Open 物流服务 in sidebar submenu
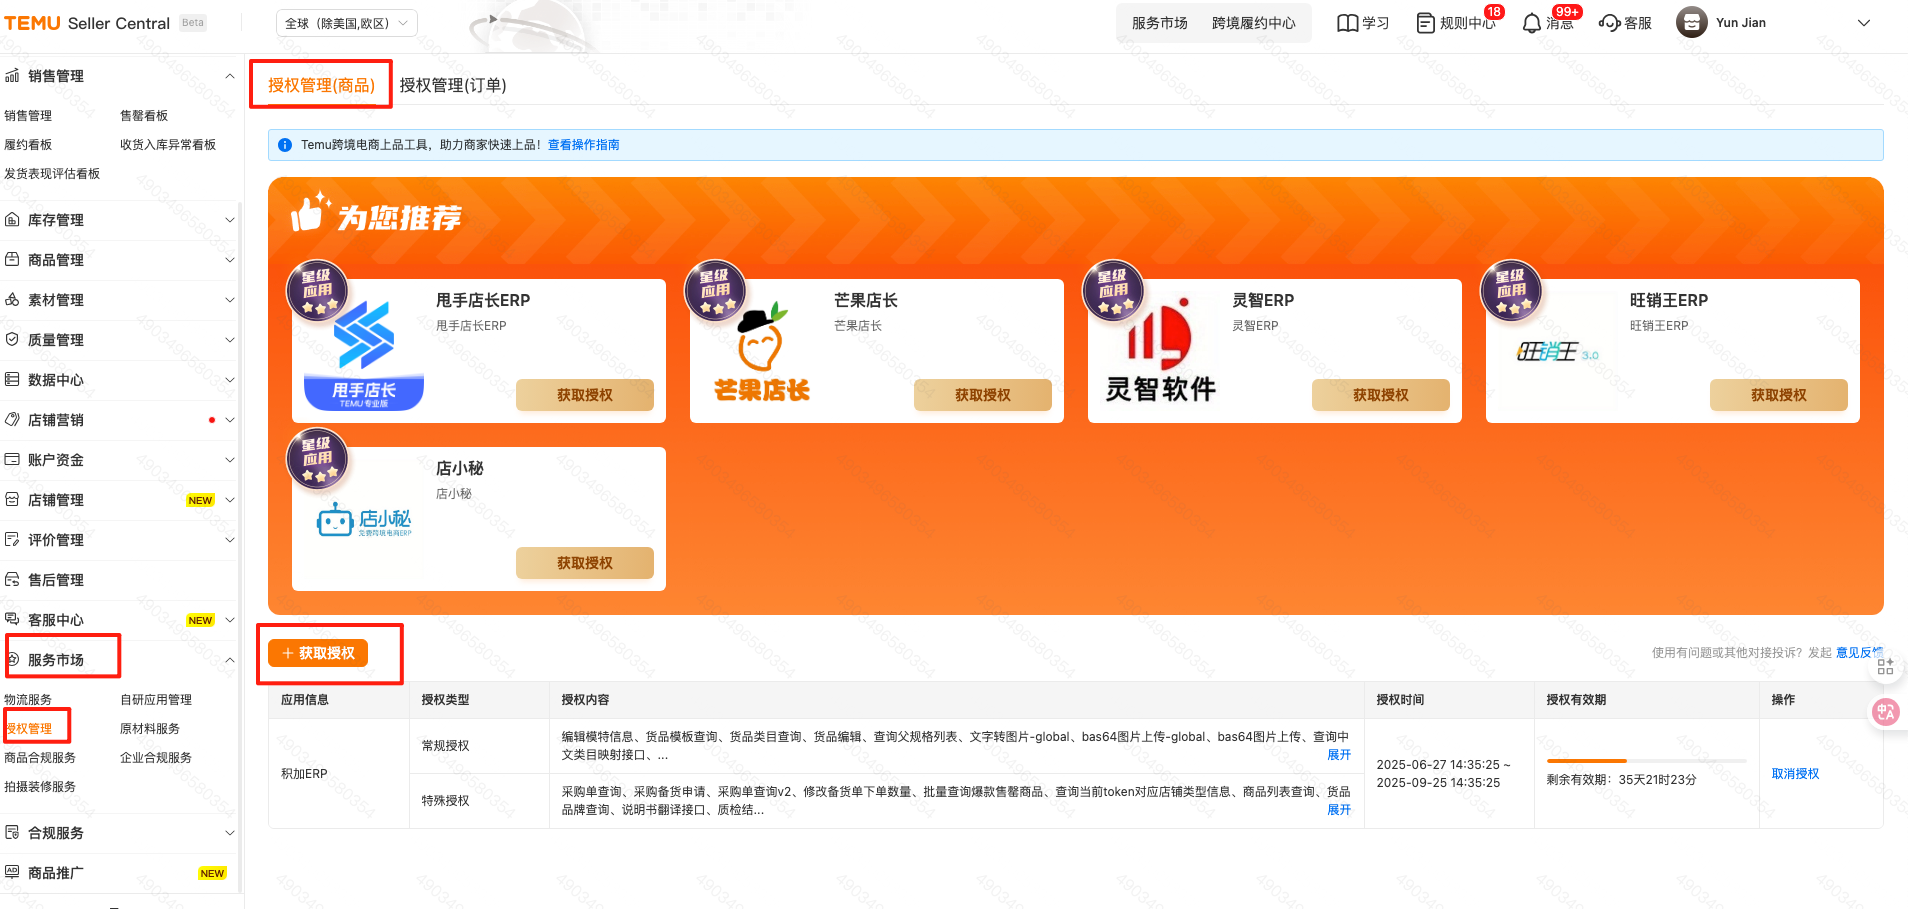The height and width of the screenshot is (909, 1908). (28, 700)
